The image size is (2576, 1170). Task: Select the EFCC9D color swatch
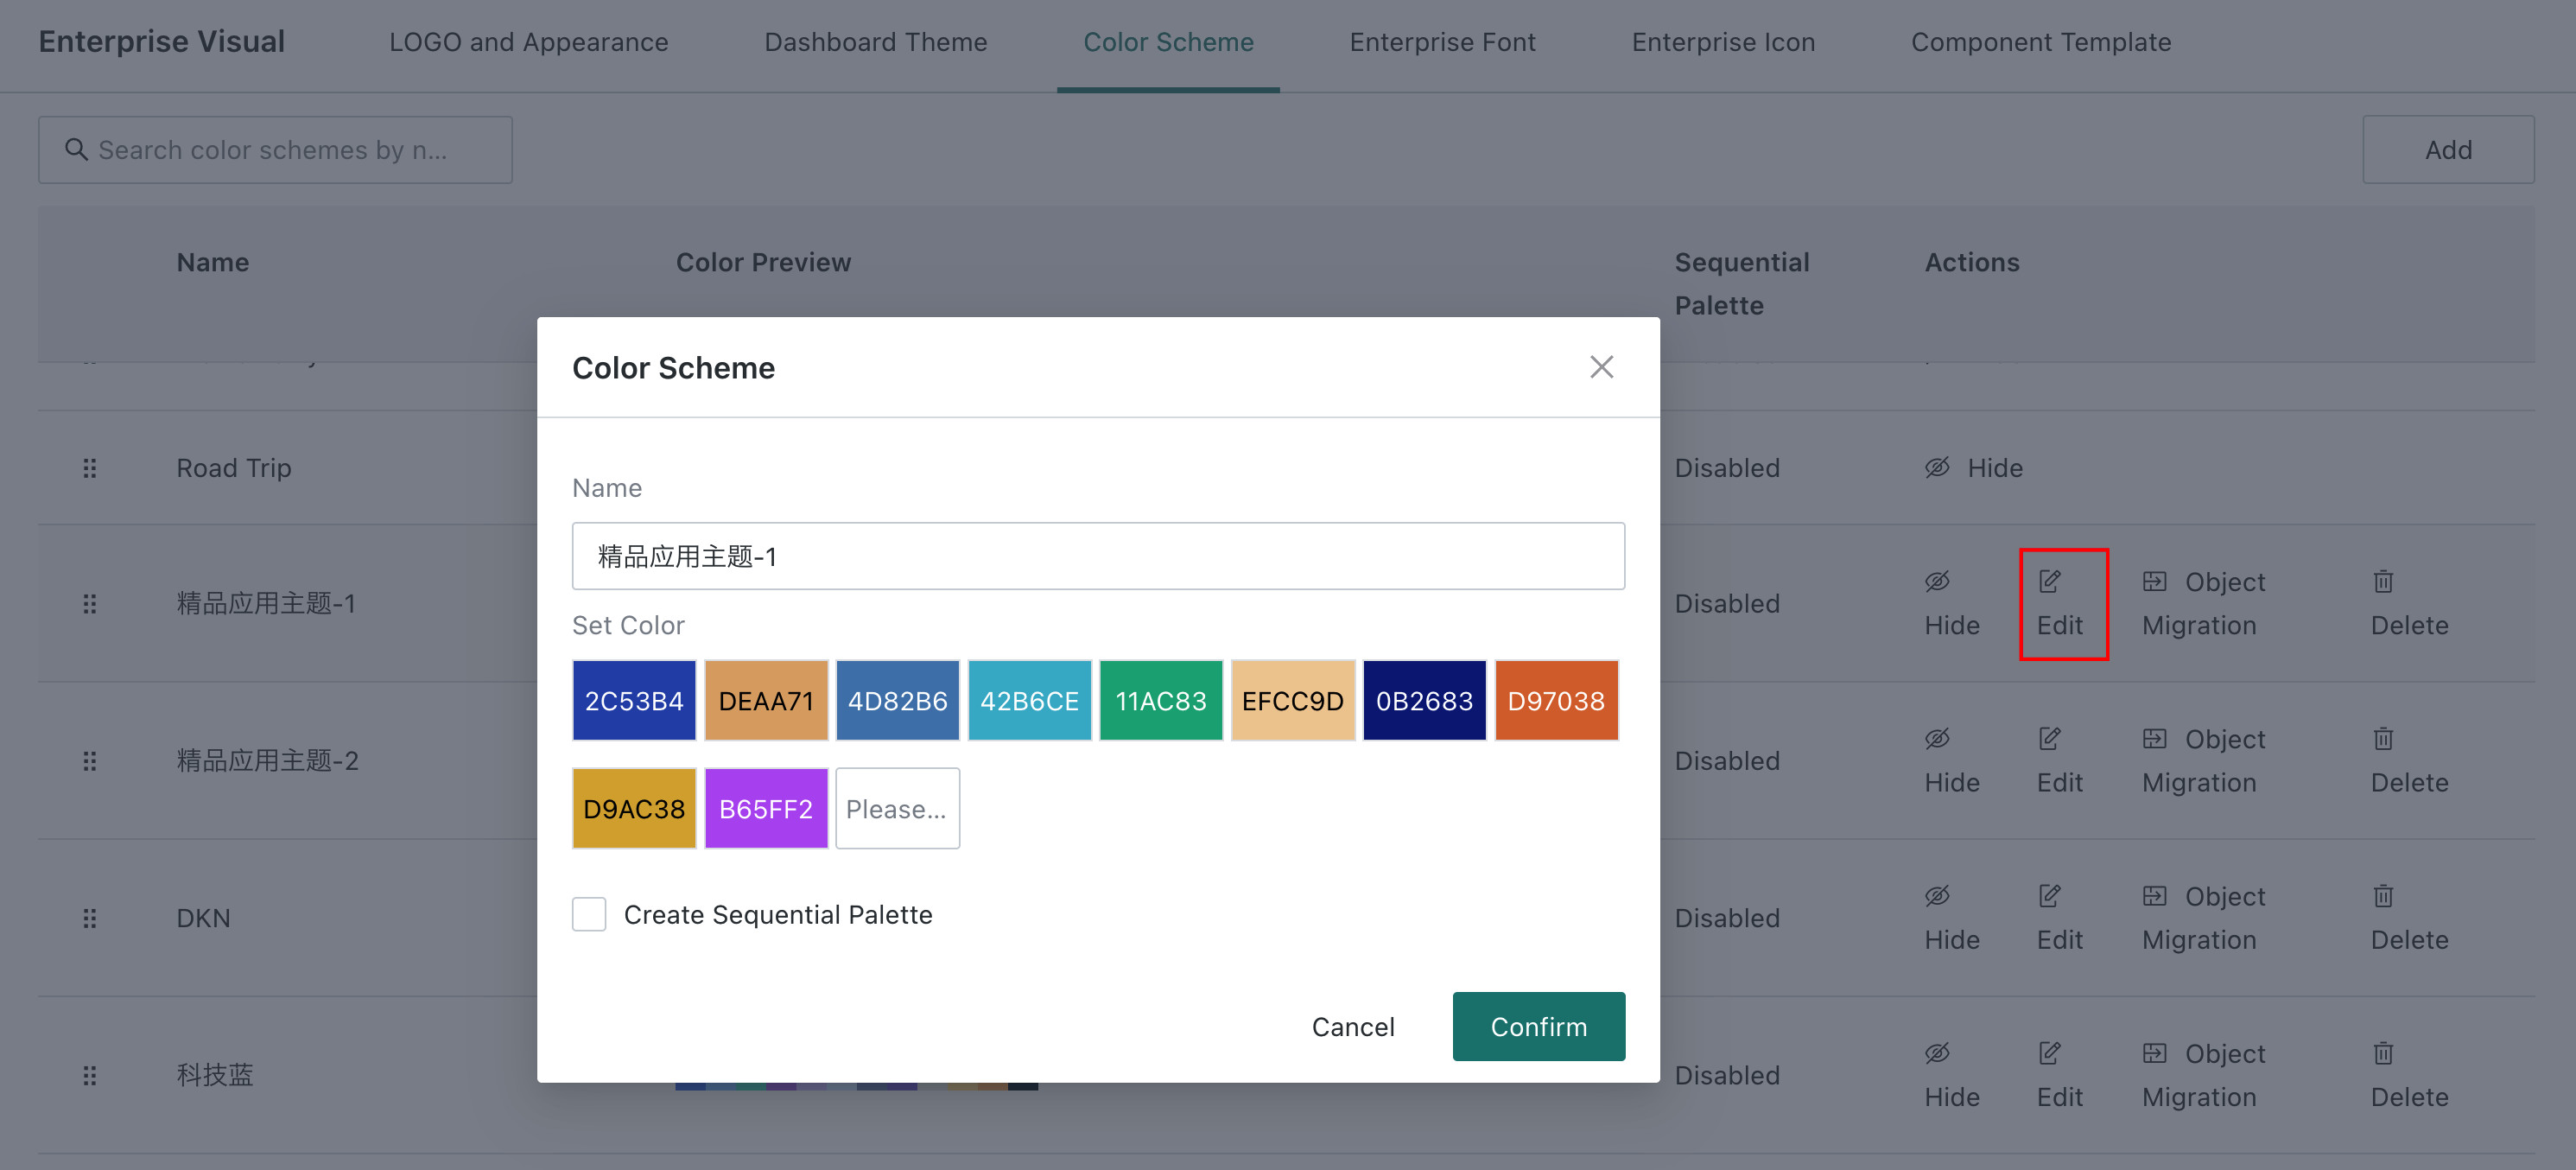[1293, 700]
